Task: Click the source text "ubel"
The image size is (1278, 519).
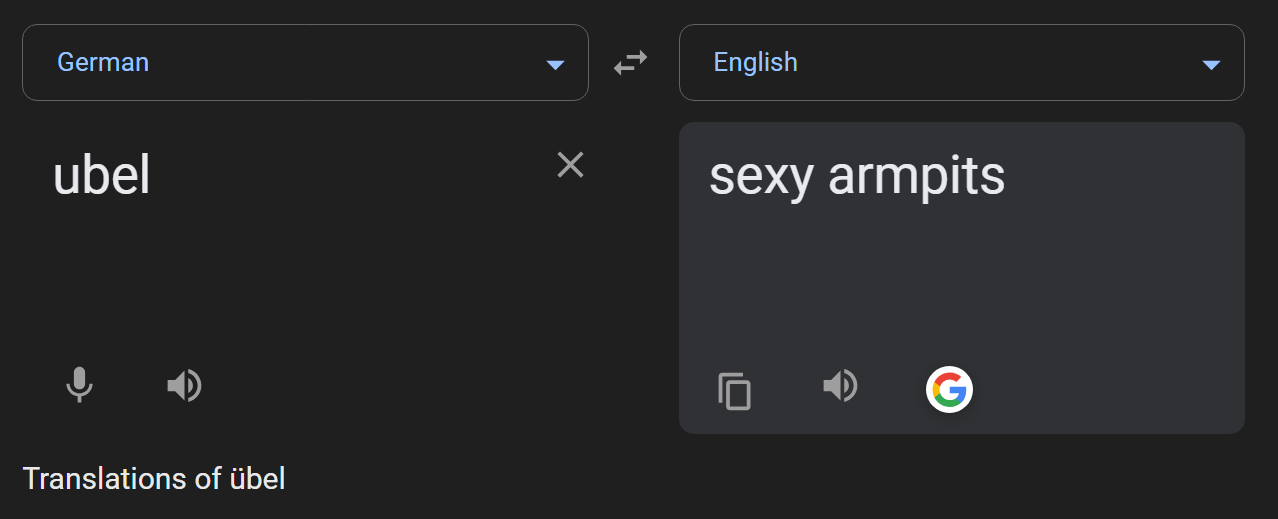Action: pos(102,176)
